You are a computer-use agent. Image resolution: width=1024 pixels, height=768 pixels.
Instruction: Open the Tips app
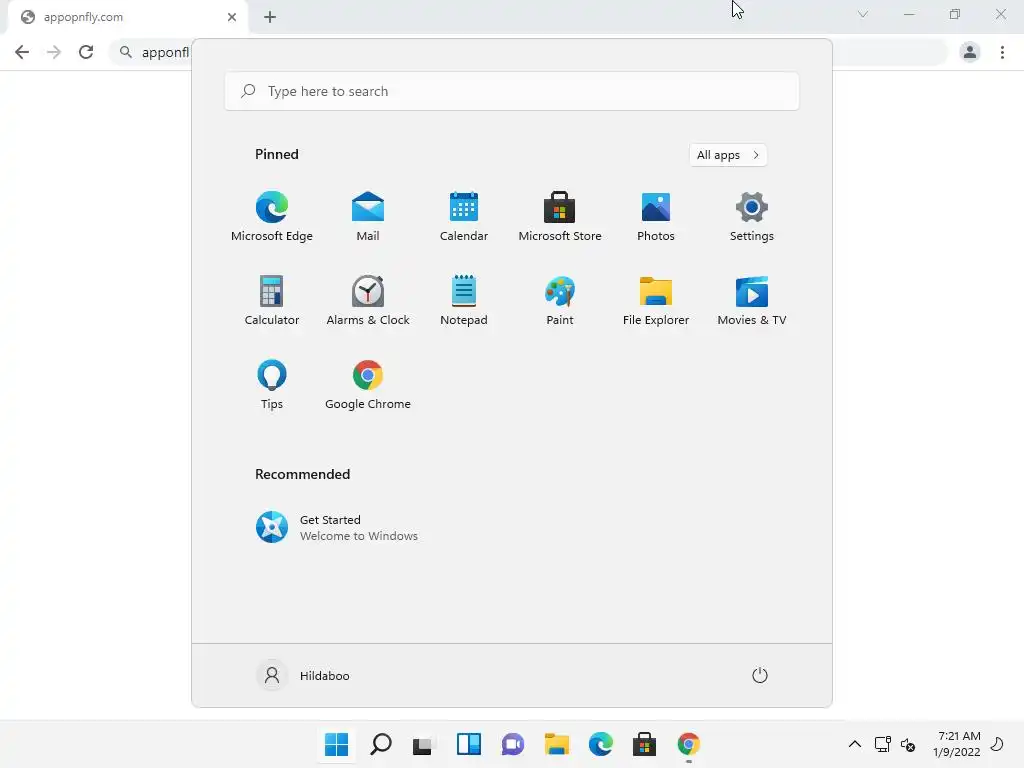pyautogui.click(x=272, y=385)
